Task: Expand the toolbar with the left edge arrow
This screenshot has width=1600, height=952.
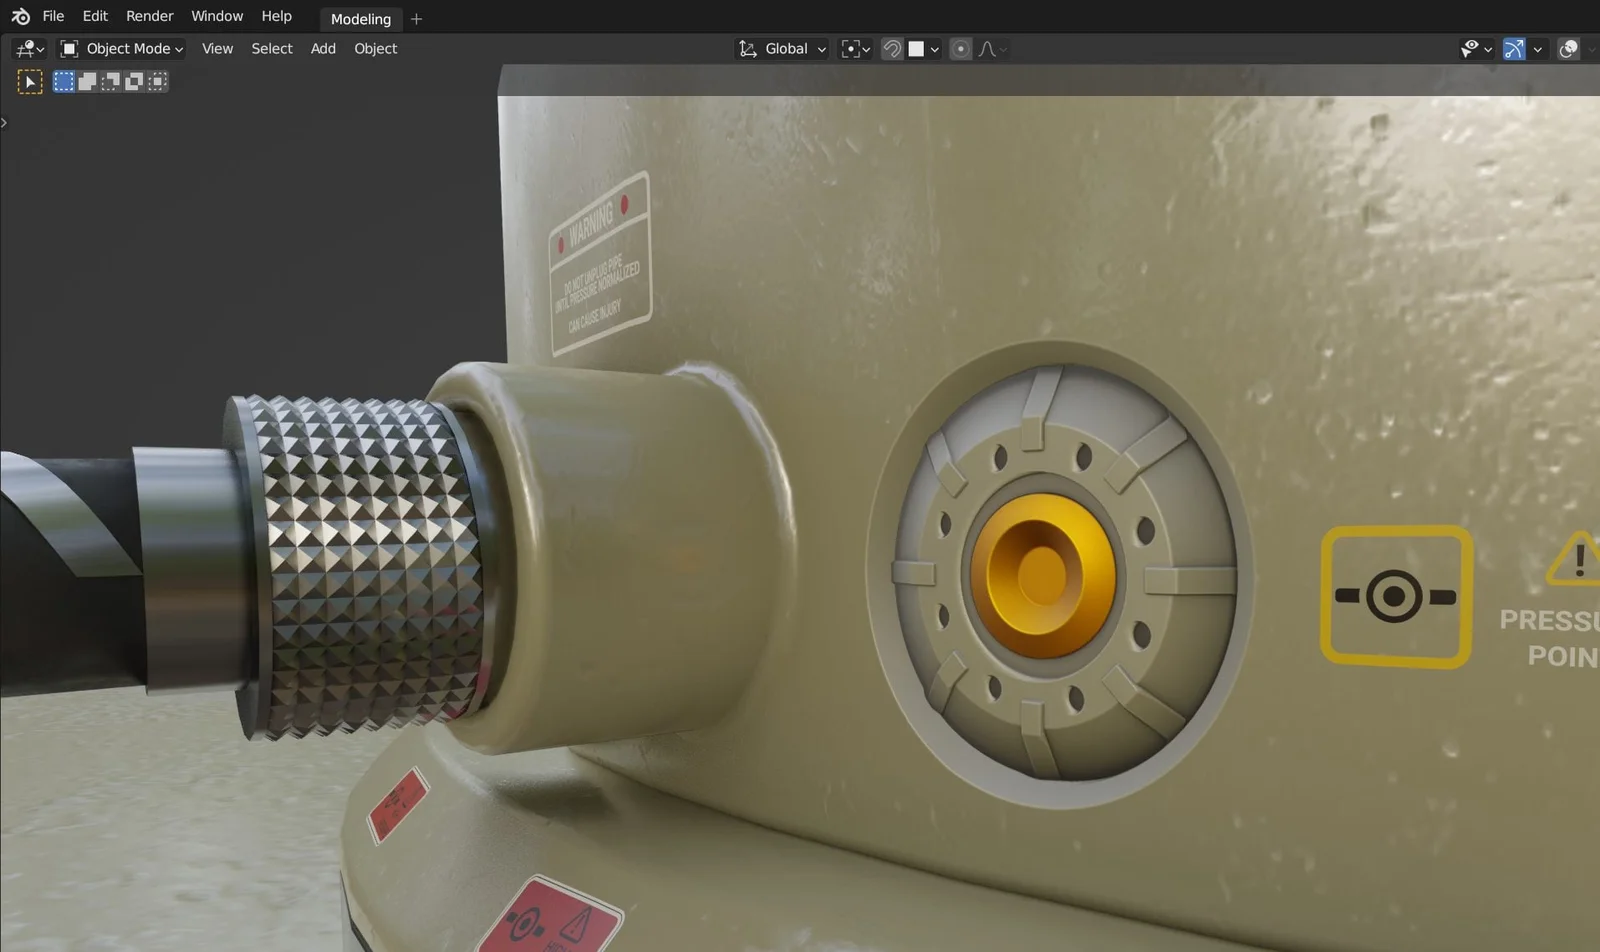Action: (x=4, y=123)
